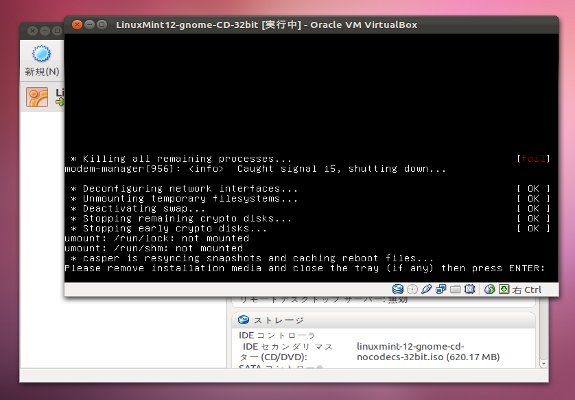Click the keyboard capture green arrow icon
Image resolution: width=575 pixels, height=400 pixels.
(x=504, y=289)
